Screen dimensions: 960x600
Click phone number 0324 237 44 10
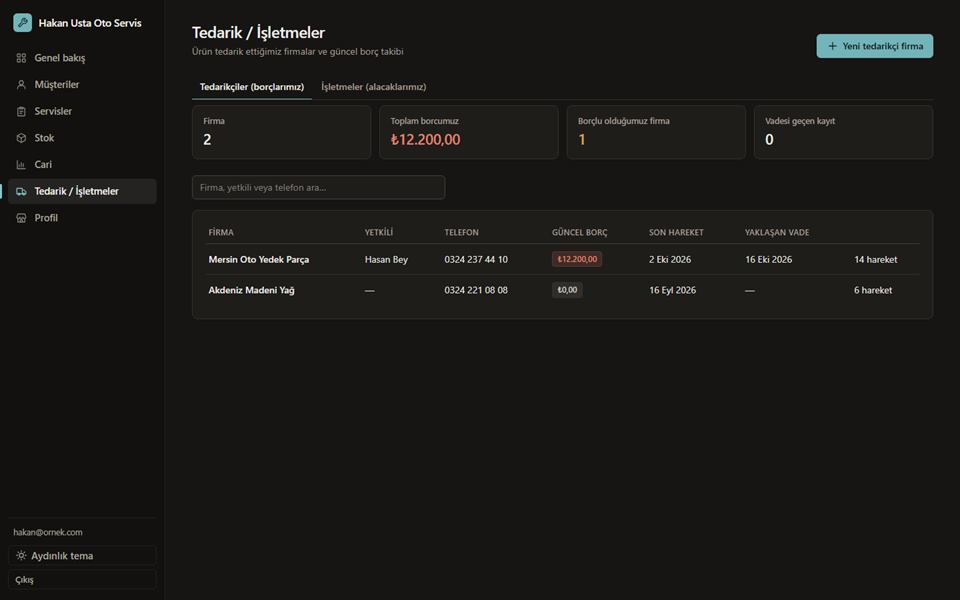(x=476, y=260)
